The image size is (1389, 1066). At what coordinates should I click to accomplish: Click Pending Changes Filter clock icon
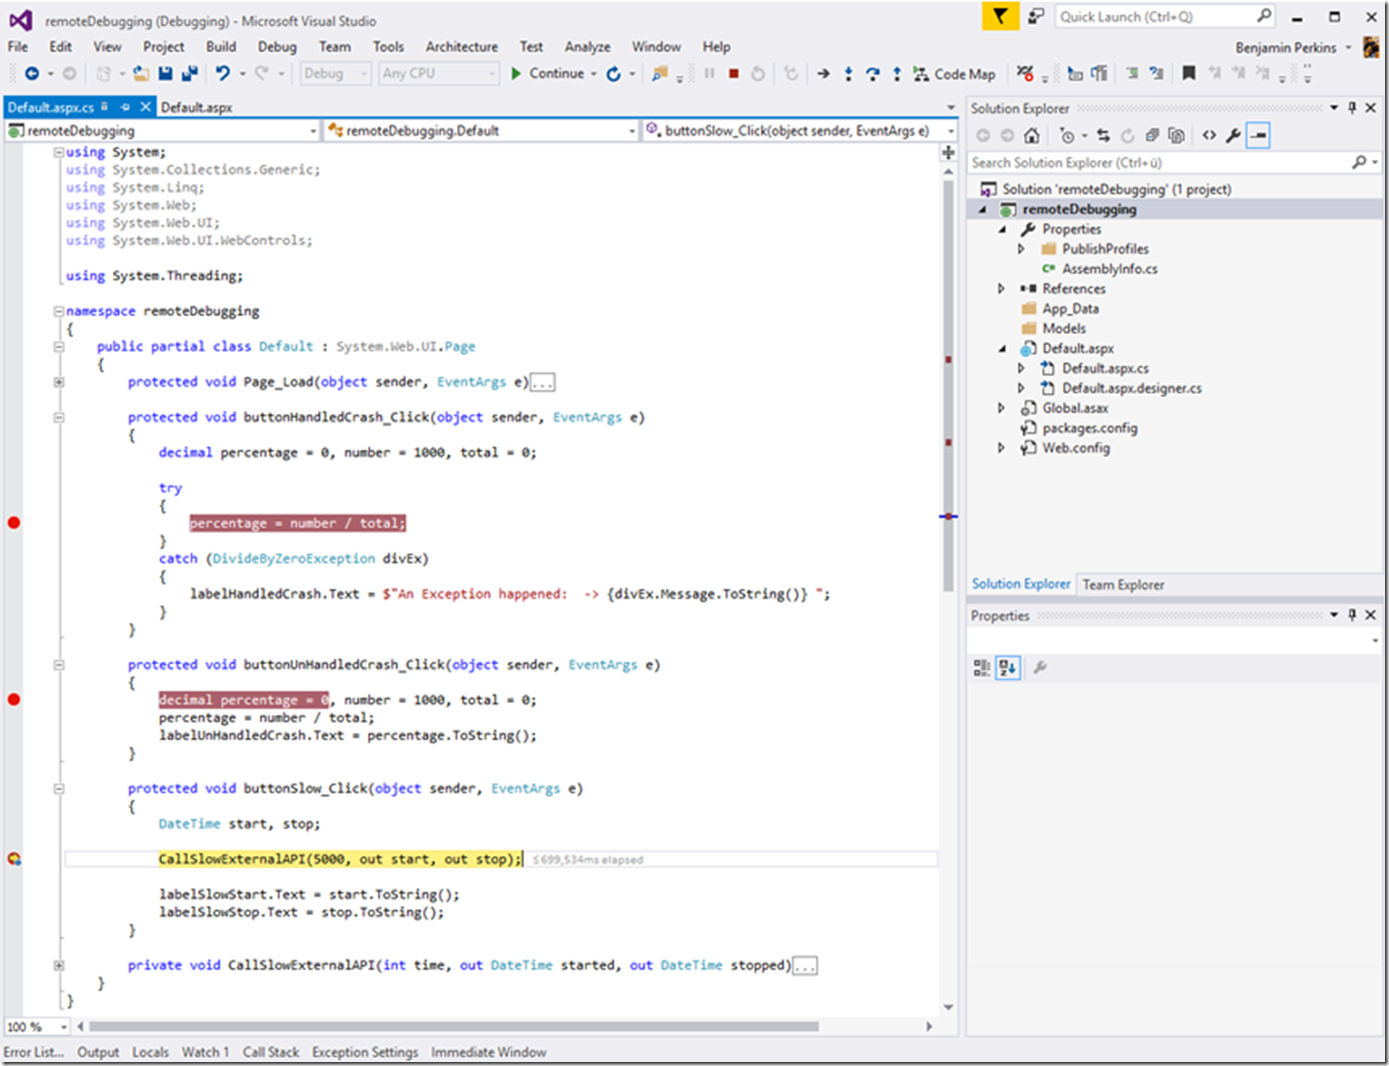point(1067,135)
